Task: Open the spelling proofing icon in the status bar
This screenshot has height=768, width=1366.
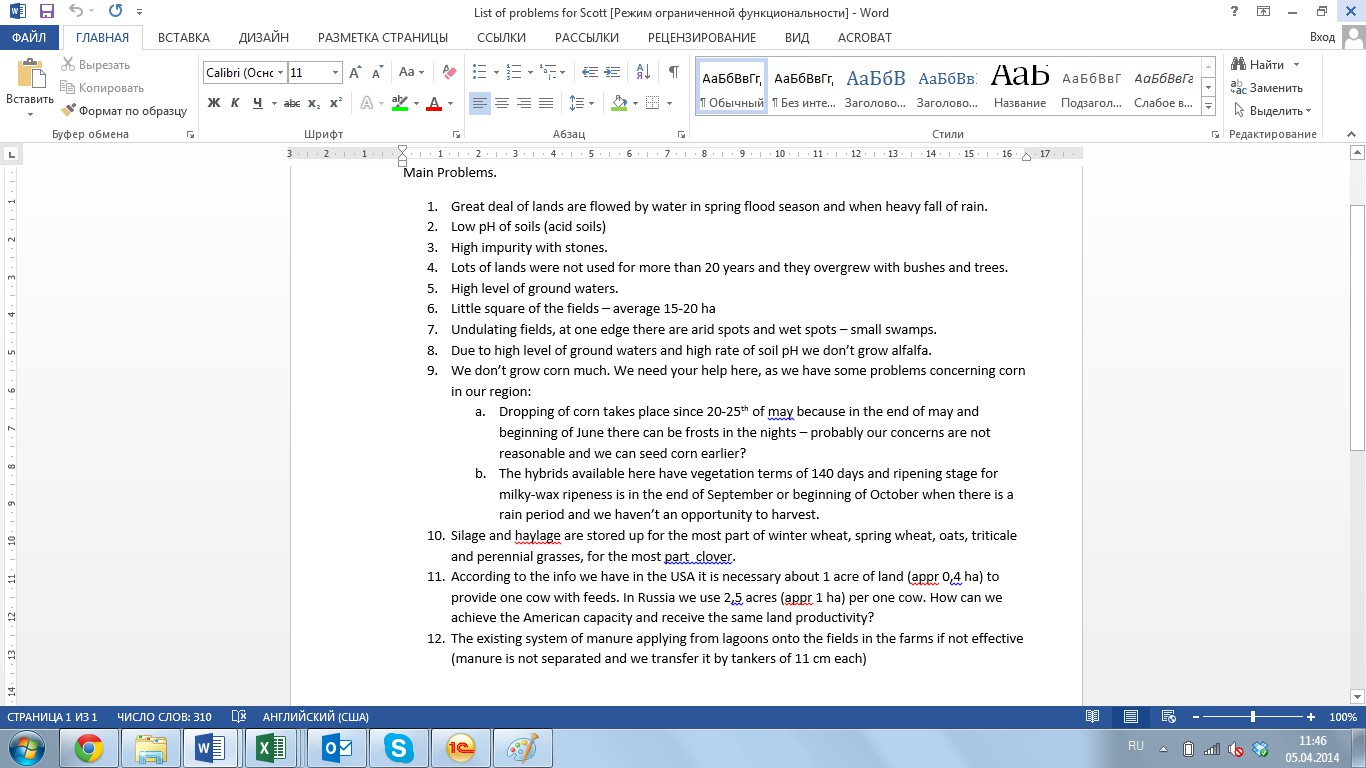Action: click(x=239, y=717)
